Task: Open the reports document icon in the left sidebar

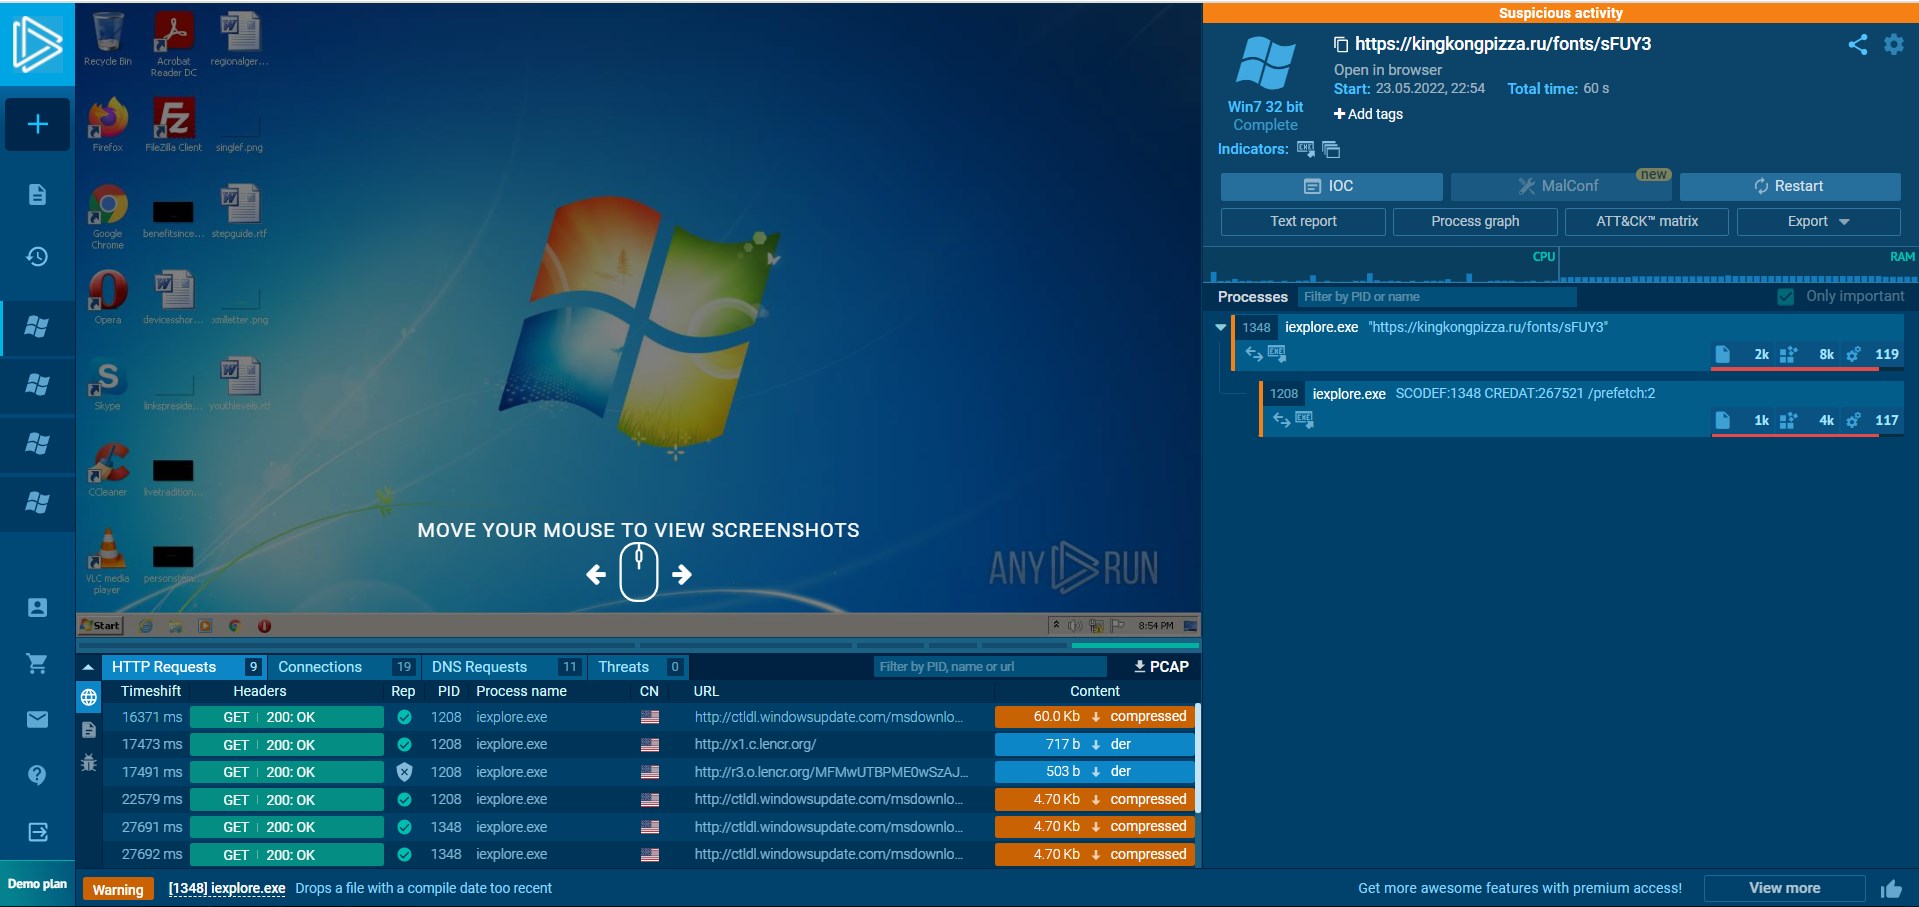Action: (37, 194)
